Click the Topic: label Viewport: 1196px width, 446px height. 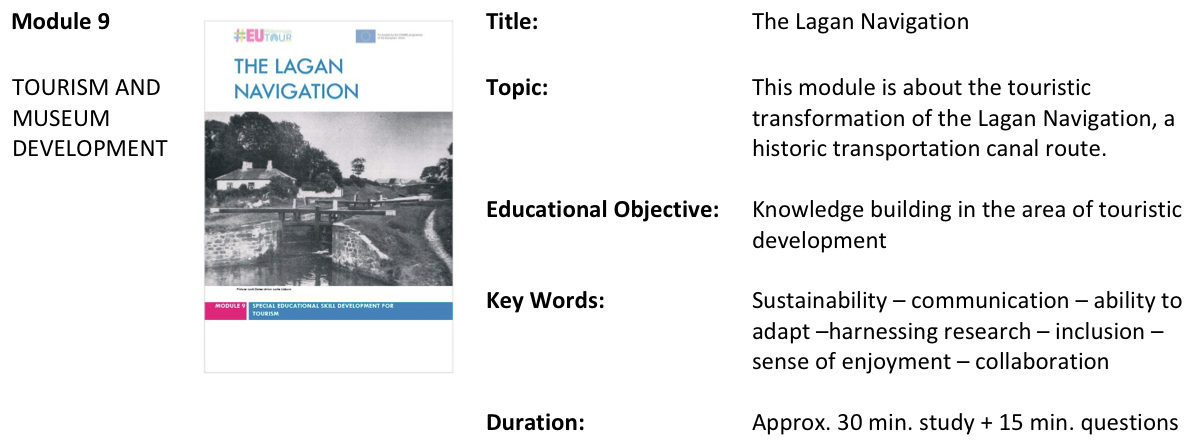[517, 88]
